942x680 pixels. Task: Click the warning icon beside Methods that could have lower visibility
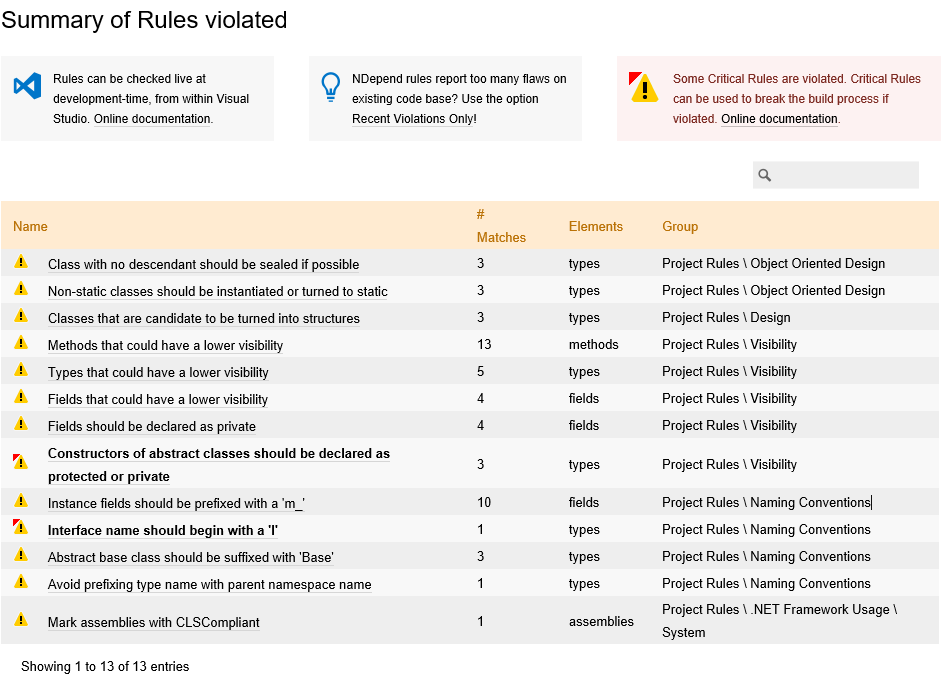(20, 342)
